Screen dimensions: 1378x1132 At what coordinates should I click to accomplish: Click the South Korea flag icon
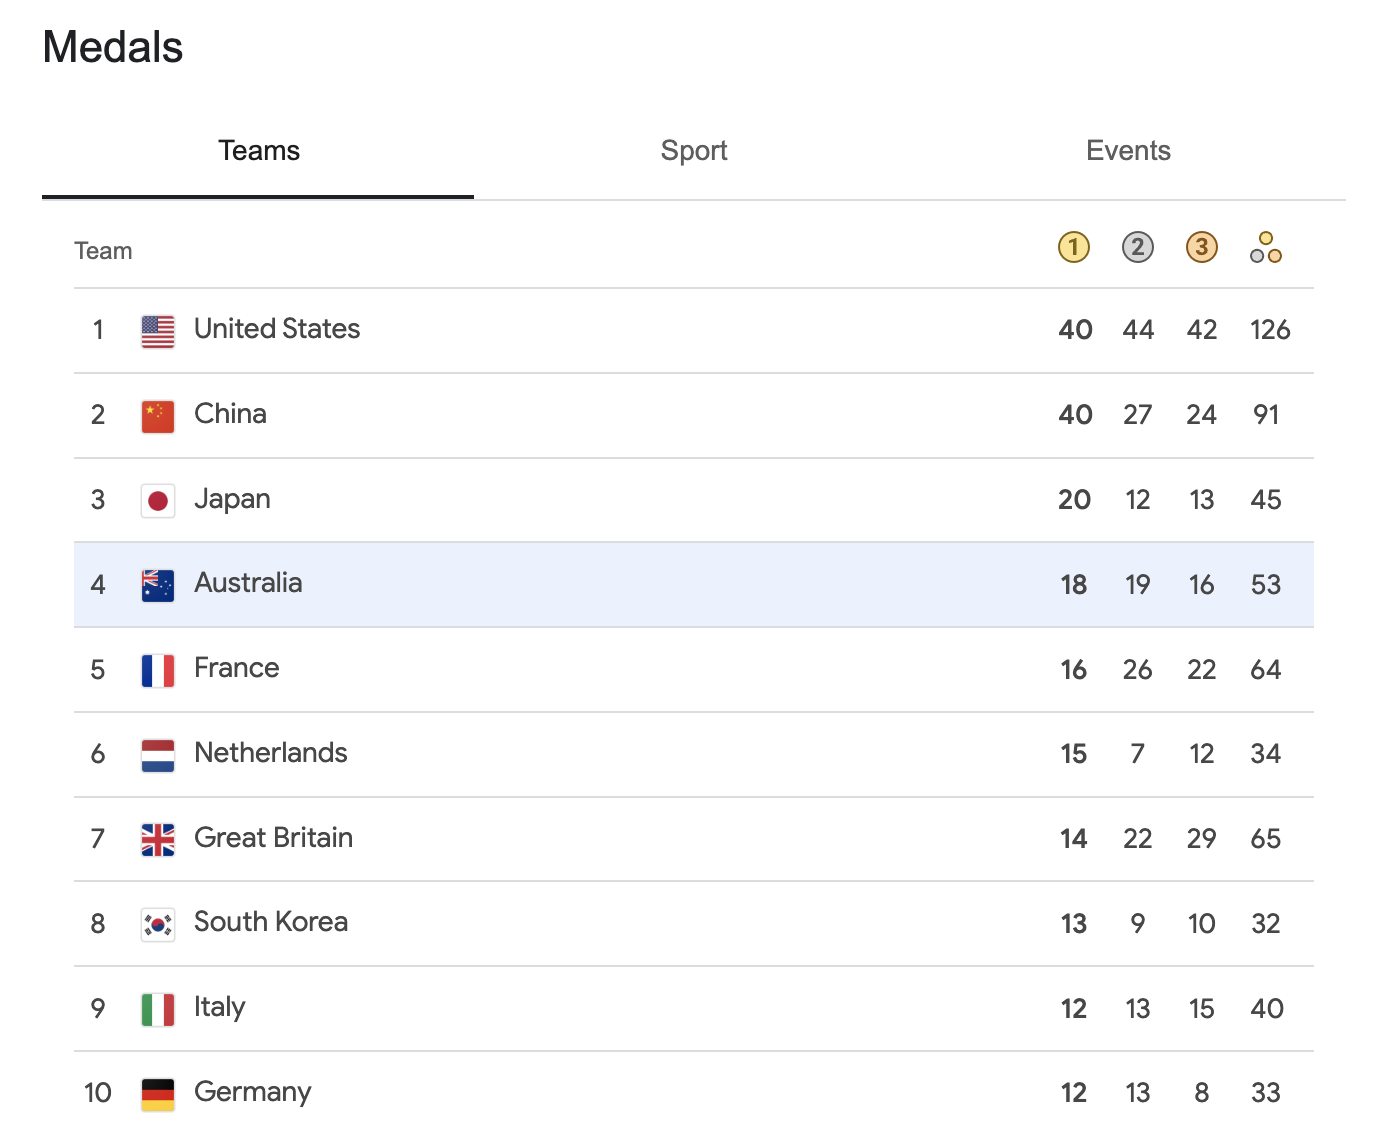[x=158, y=924]
